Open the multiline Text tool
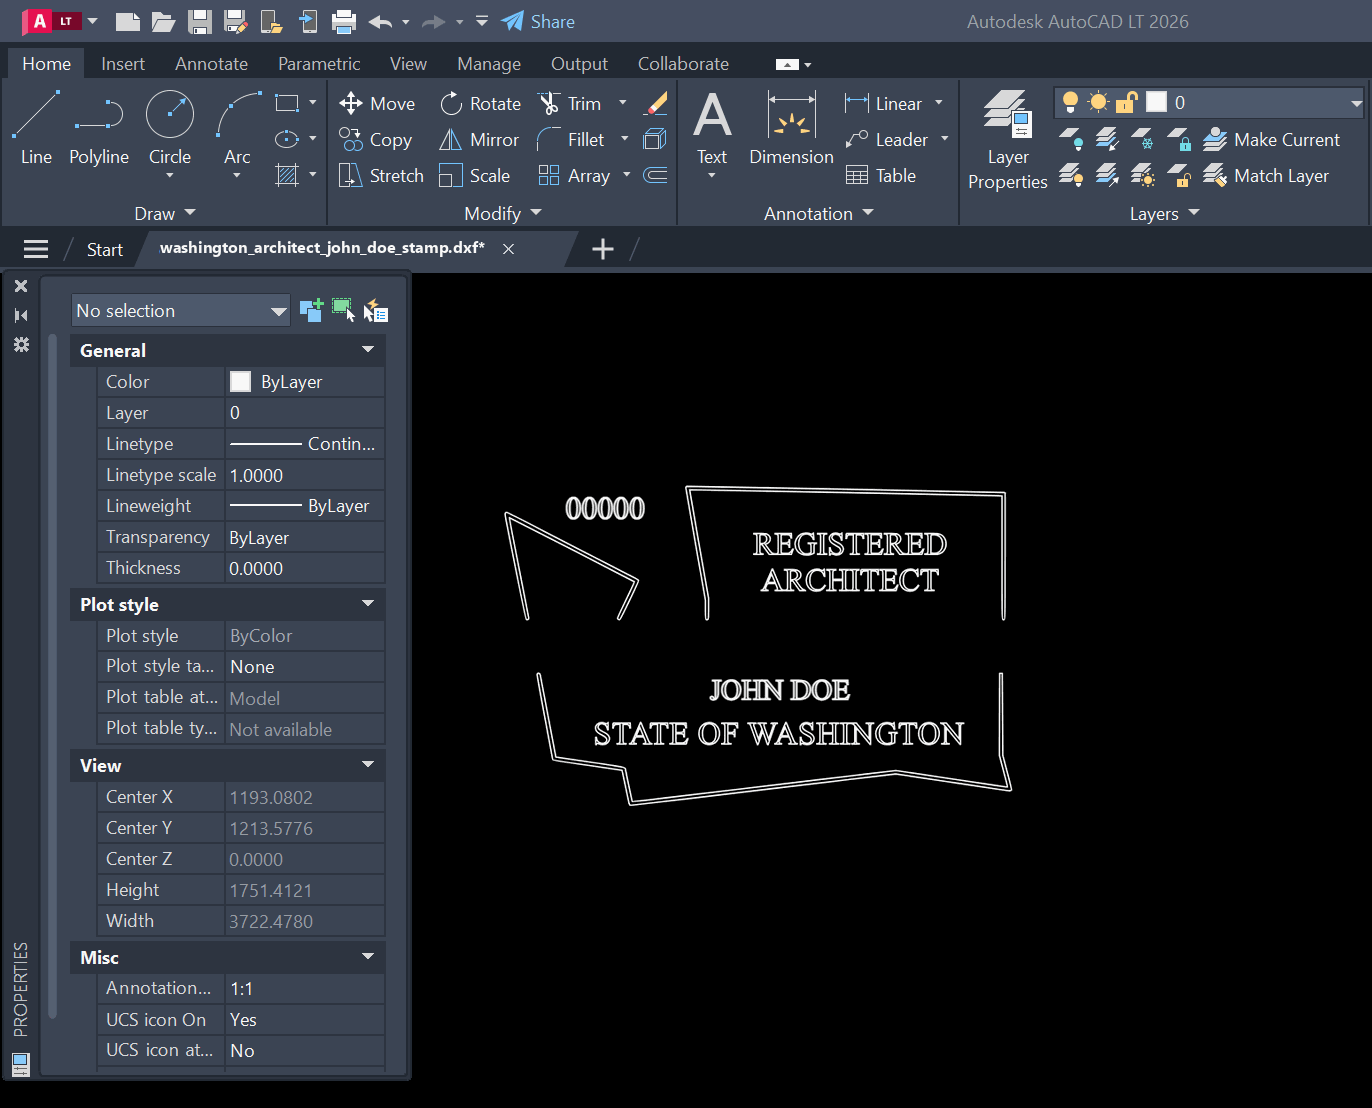The image size is (1372, 1108). click(x=712, y=128)
